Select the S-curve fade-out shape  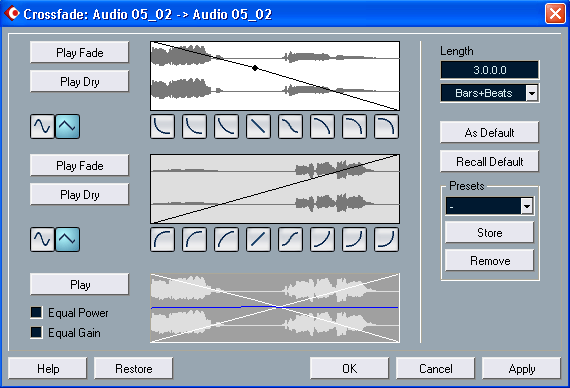290,127
